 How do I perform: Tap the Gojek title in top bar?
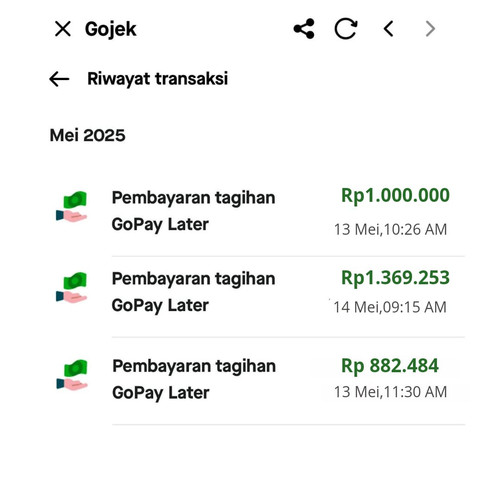110,29
